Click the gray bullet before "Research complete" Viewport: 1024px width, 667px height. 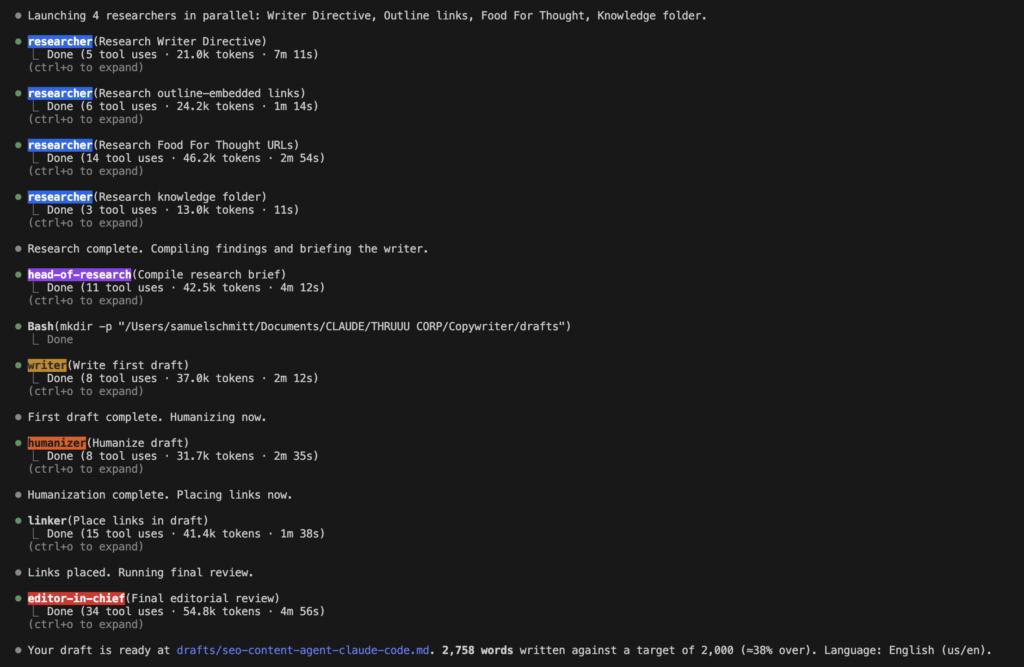[18, 249]
